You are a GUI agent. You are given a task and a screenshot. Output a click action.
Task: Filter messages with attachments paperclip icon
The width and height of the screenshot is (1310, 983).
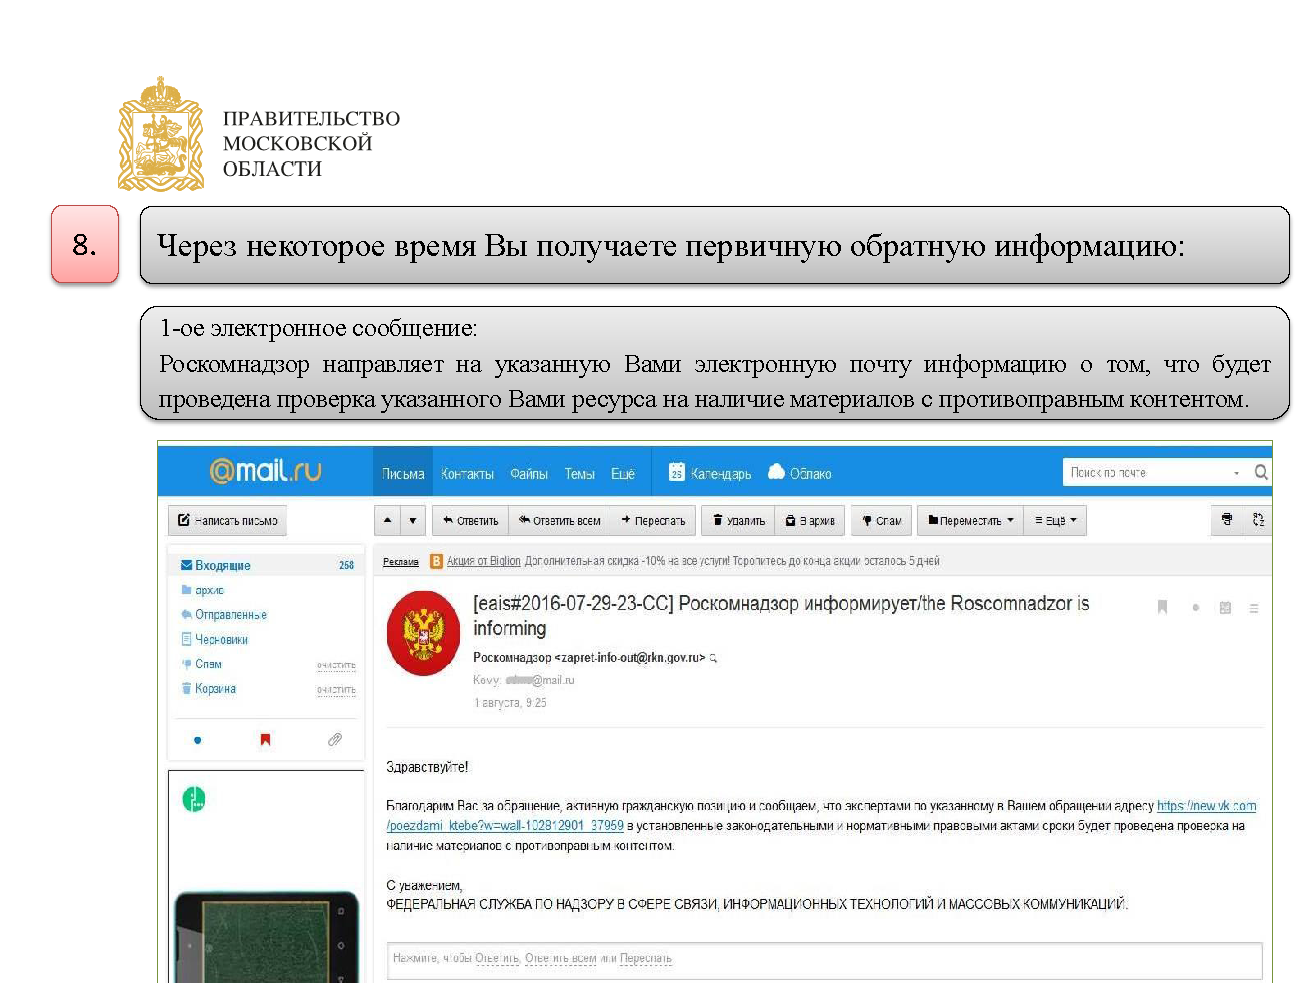click(x=334, y=740)
